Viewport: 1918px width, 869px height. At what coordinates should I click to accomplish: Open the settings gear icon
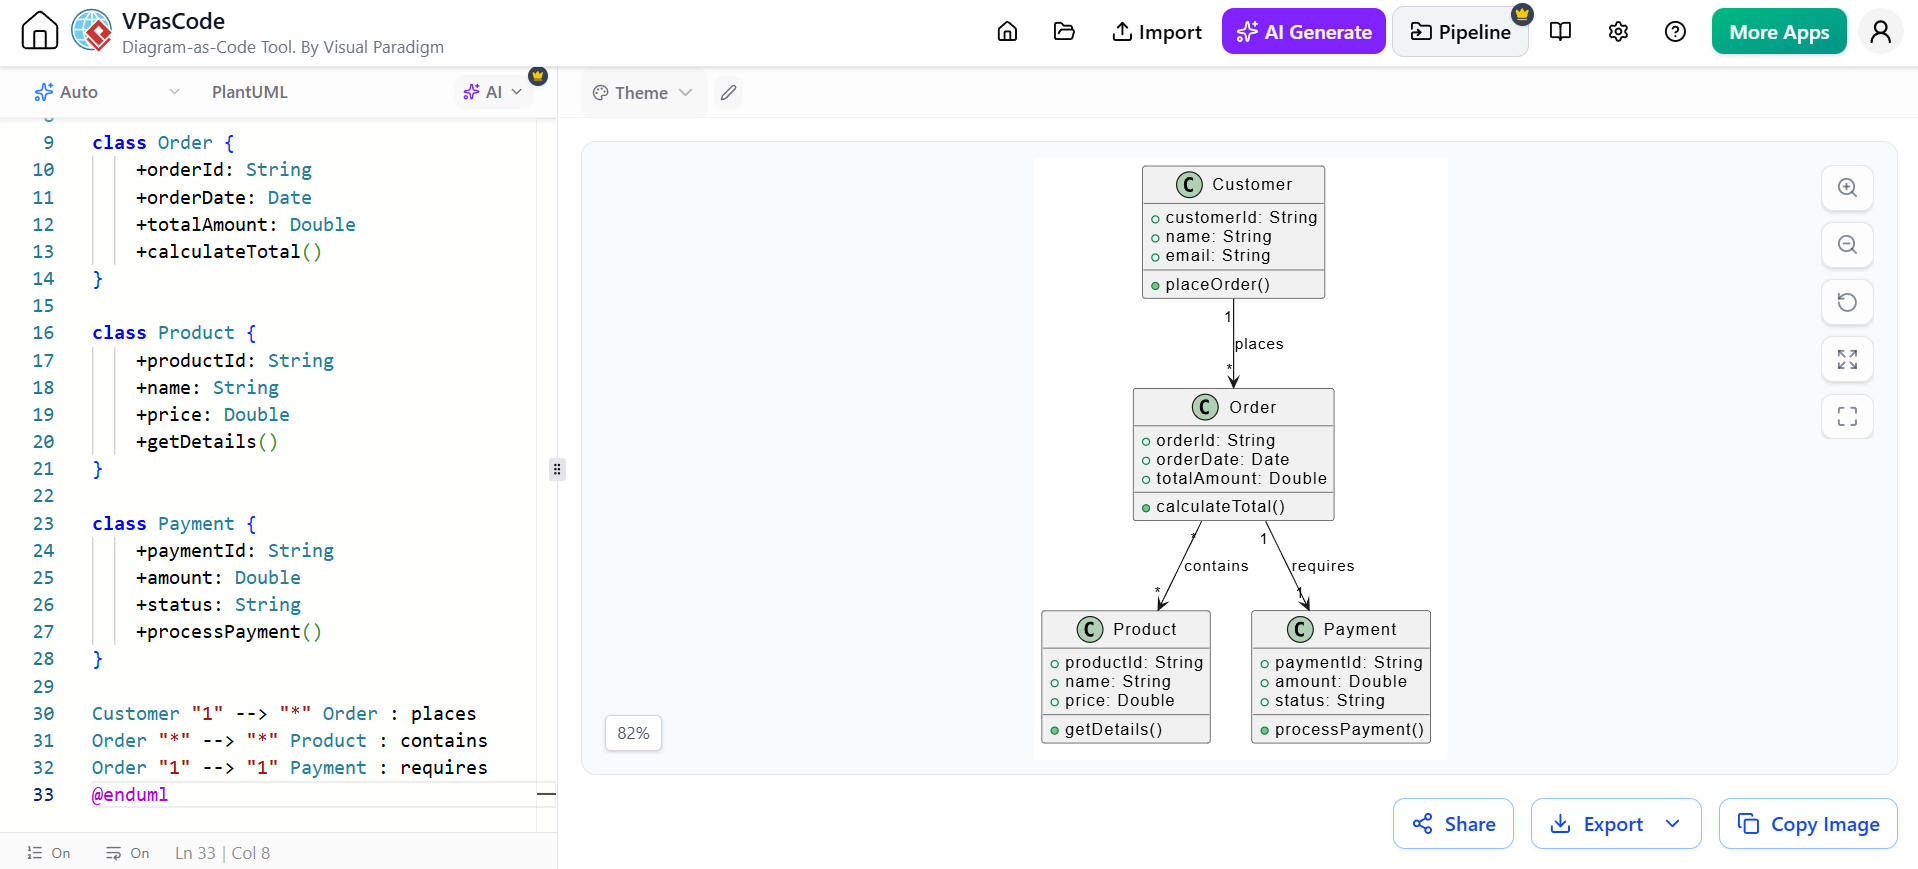(x=1618, y=32)
